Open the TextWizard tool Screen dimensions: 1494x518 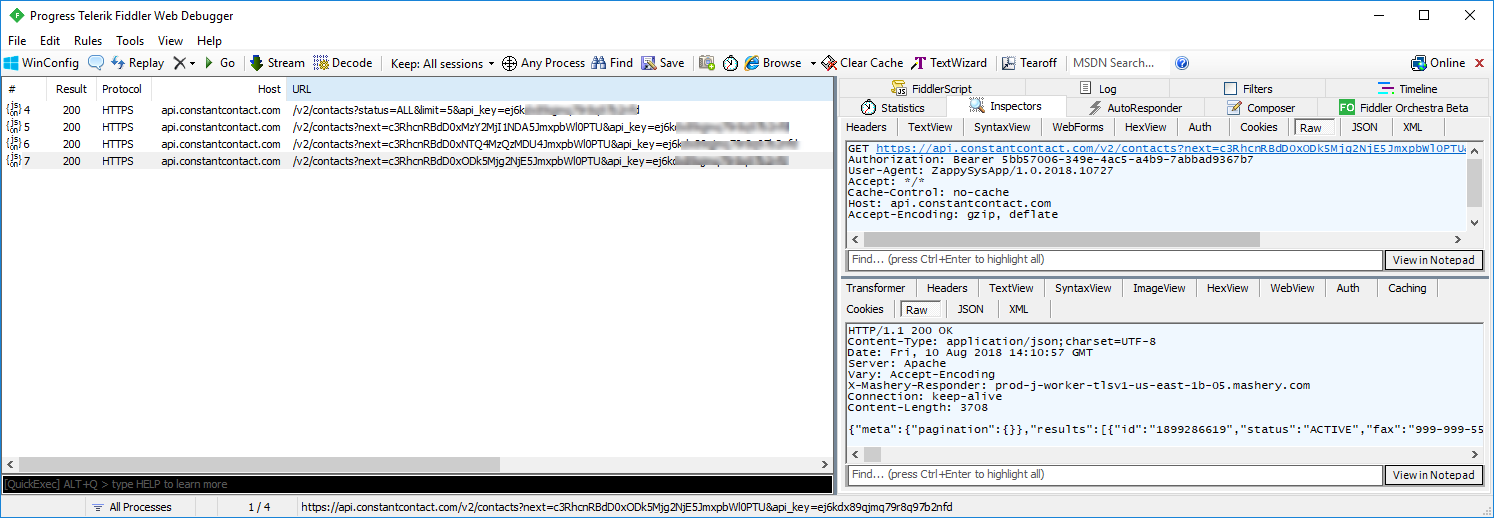[949, 63]
